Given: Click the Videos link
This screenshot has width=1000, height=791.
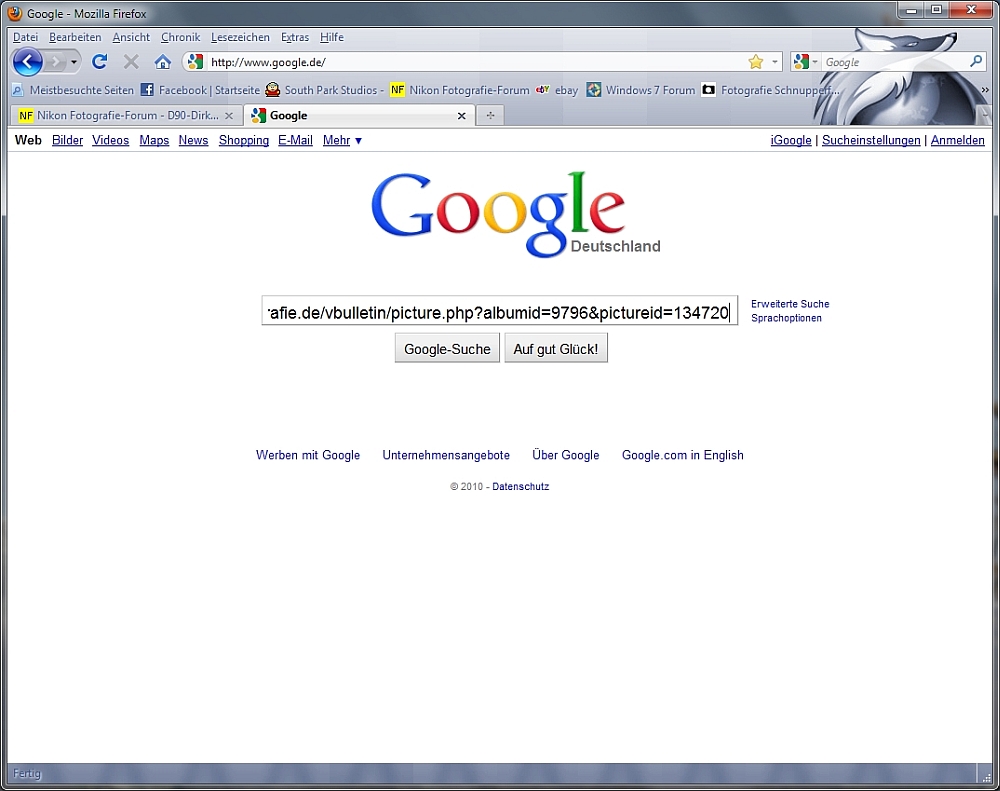Looking at the screenshot, I should click(110, 140).
